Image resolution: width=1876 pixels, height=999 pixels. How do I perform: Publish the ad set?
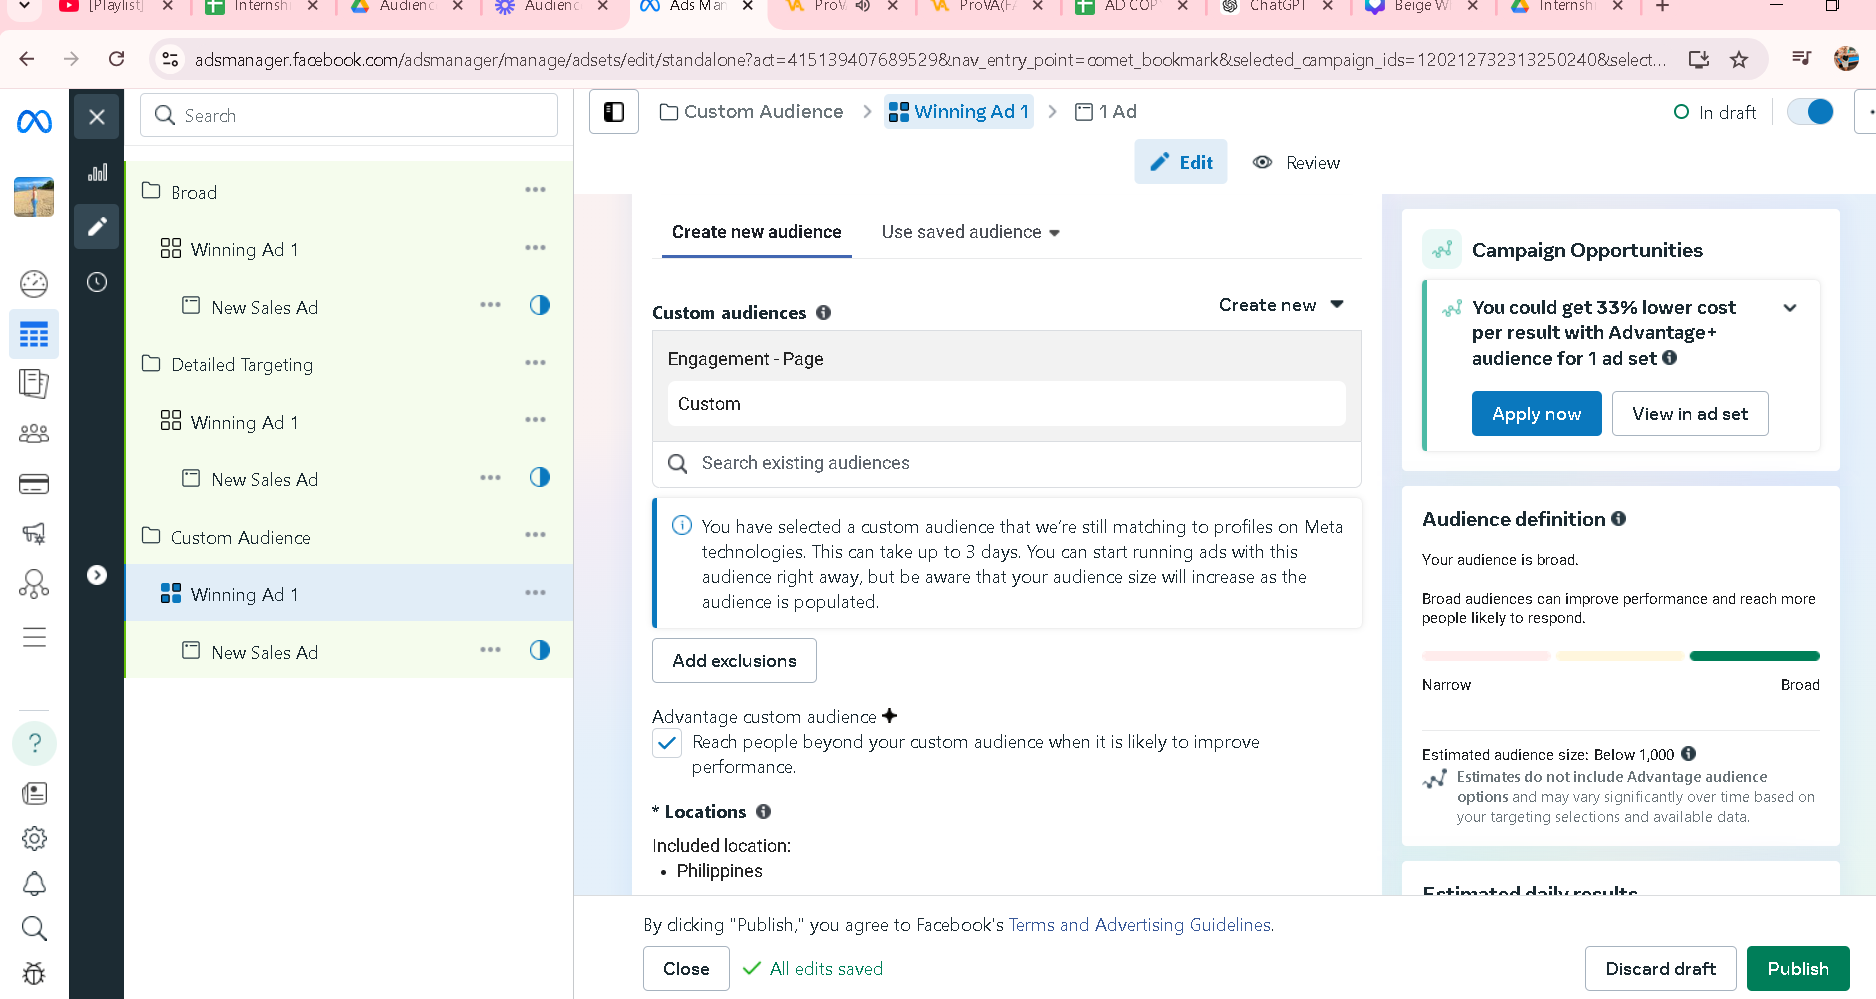click(x=1798, y=969)
